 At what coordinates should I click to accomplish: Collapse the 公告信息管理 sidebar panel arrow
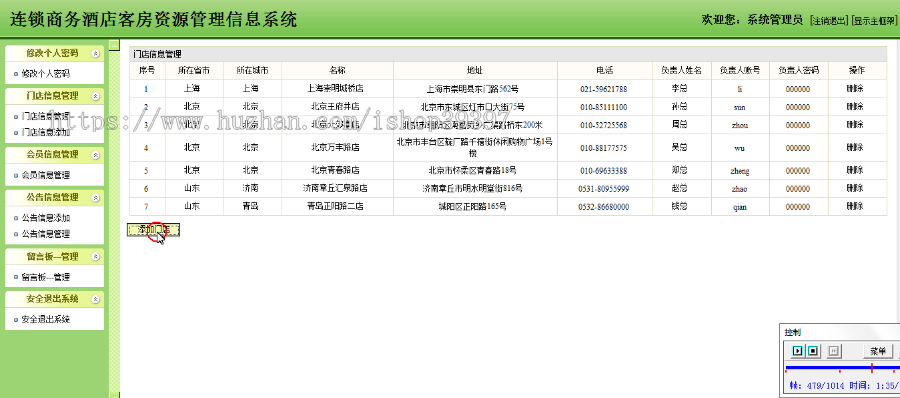(96, 198)
